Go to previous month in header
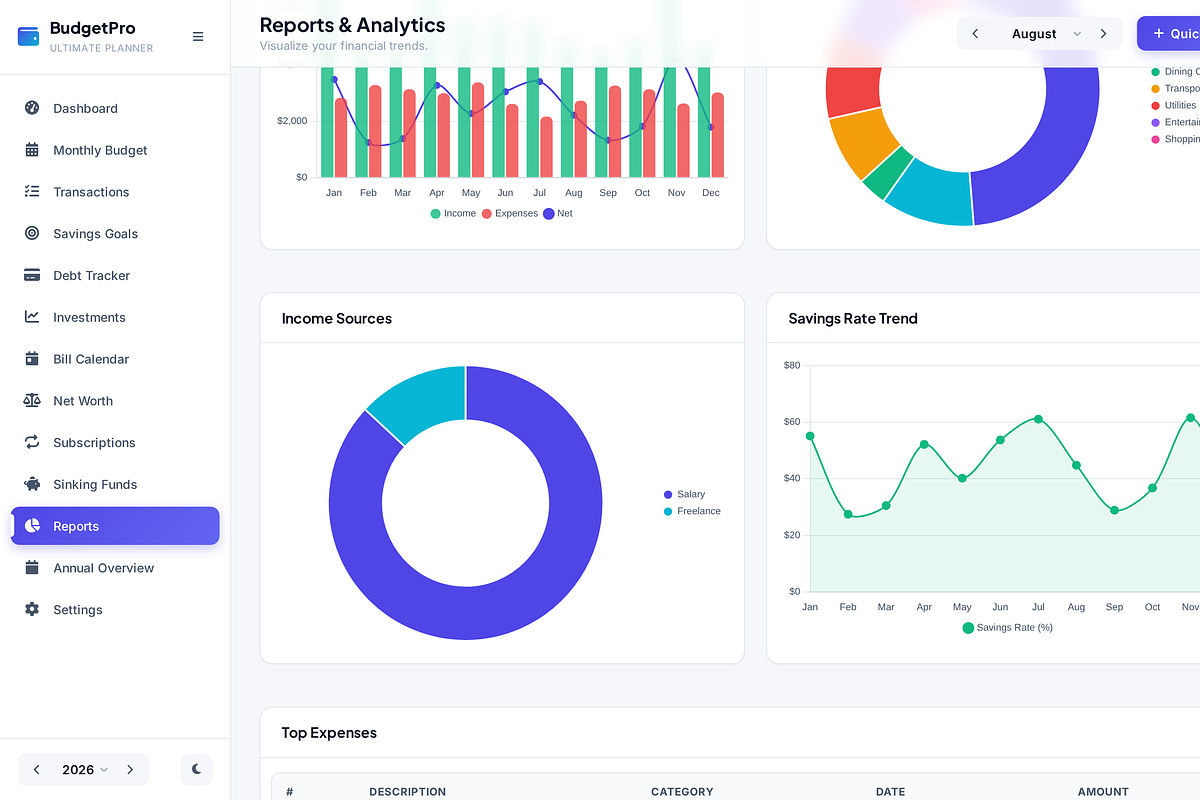Image resolution: width=1200 pixels, height=800 pixels. (x=975, y=34)
